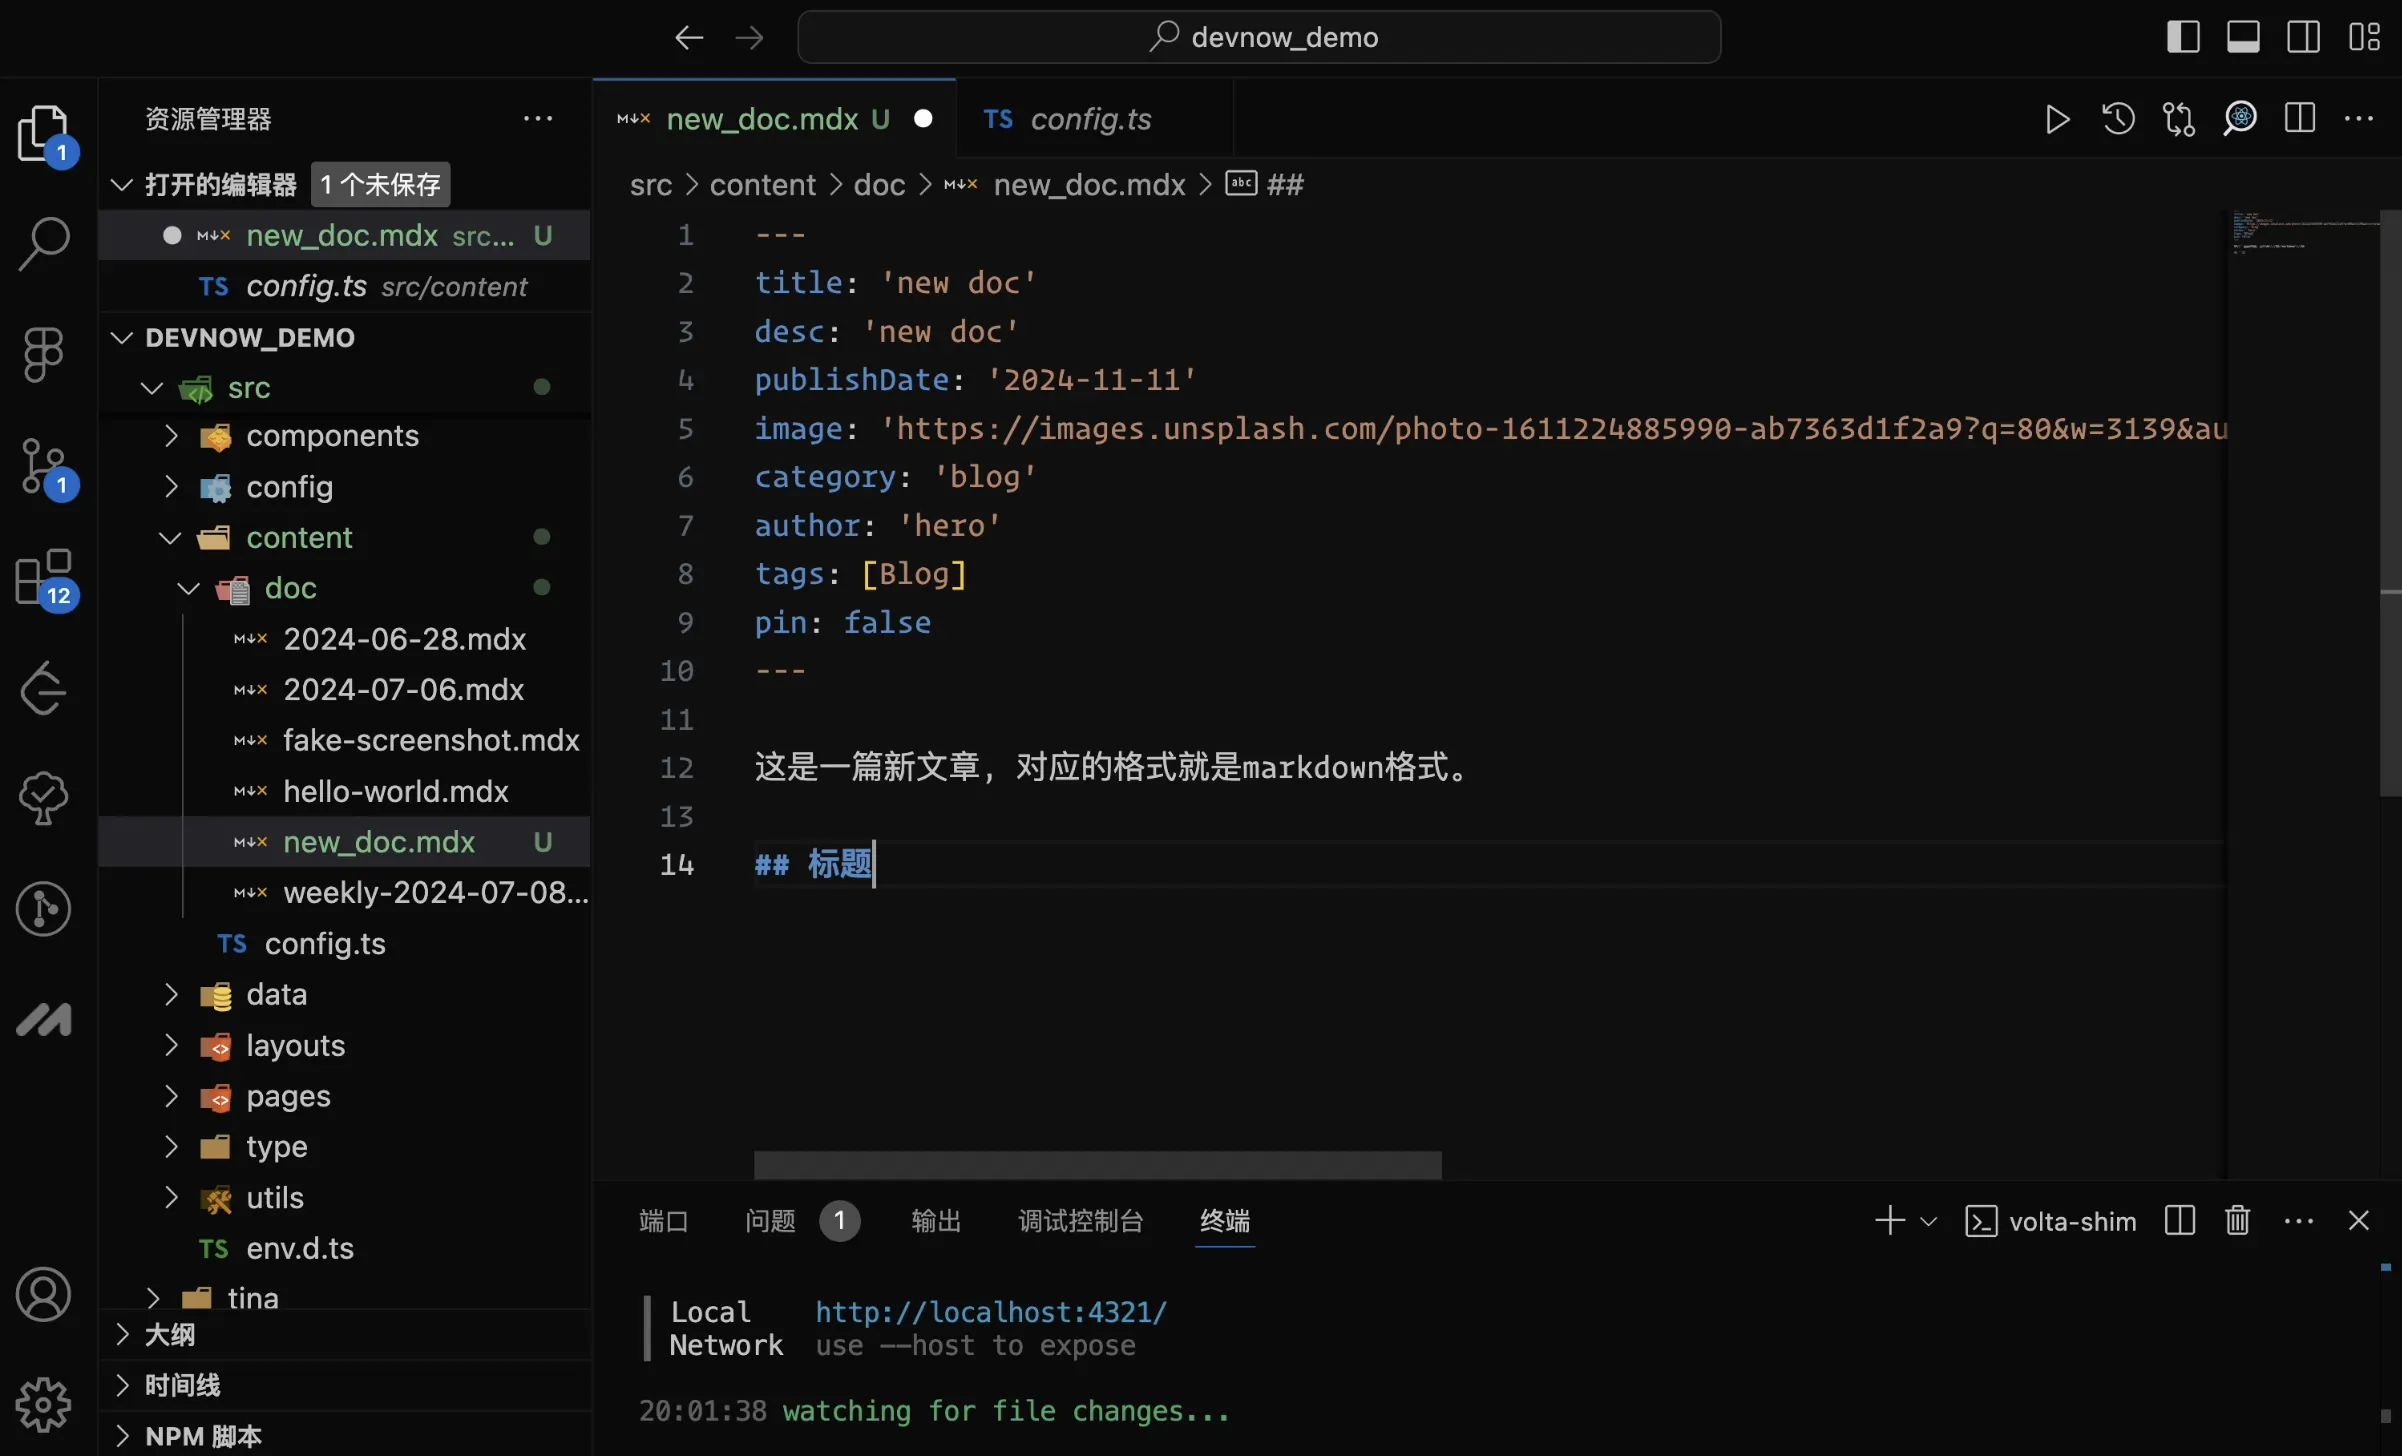
Task: Open the Search view in activity bar
Action: pos(44,243)
